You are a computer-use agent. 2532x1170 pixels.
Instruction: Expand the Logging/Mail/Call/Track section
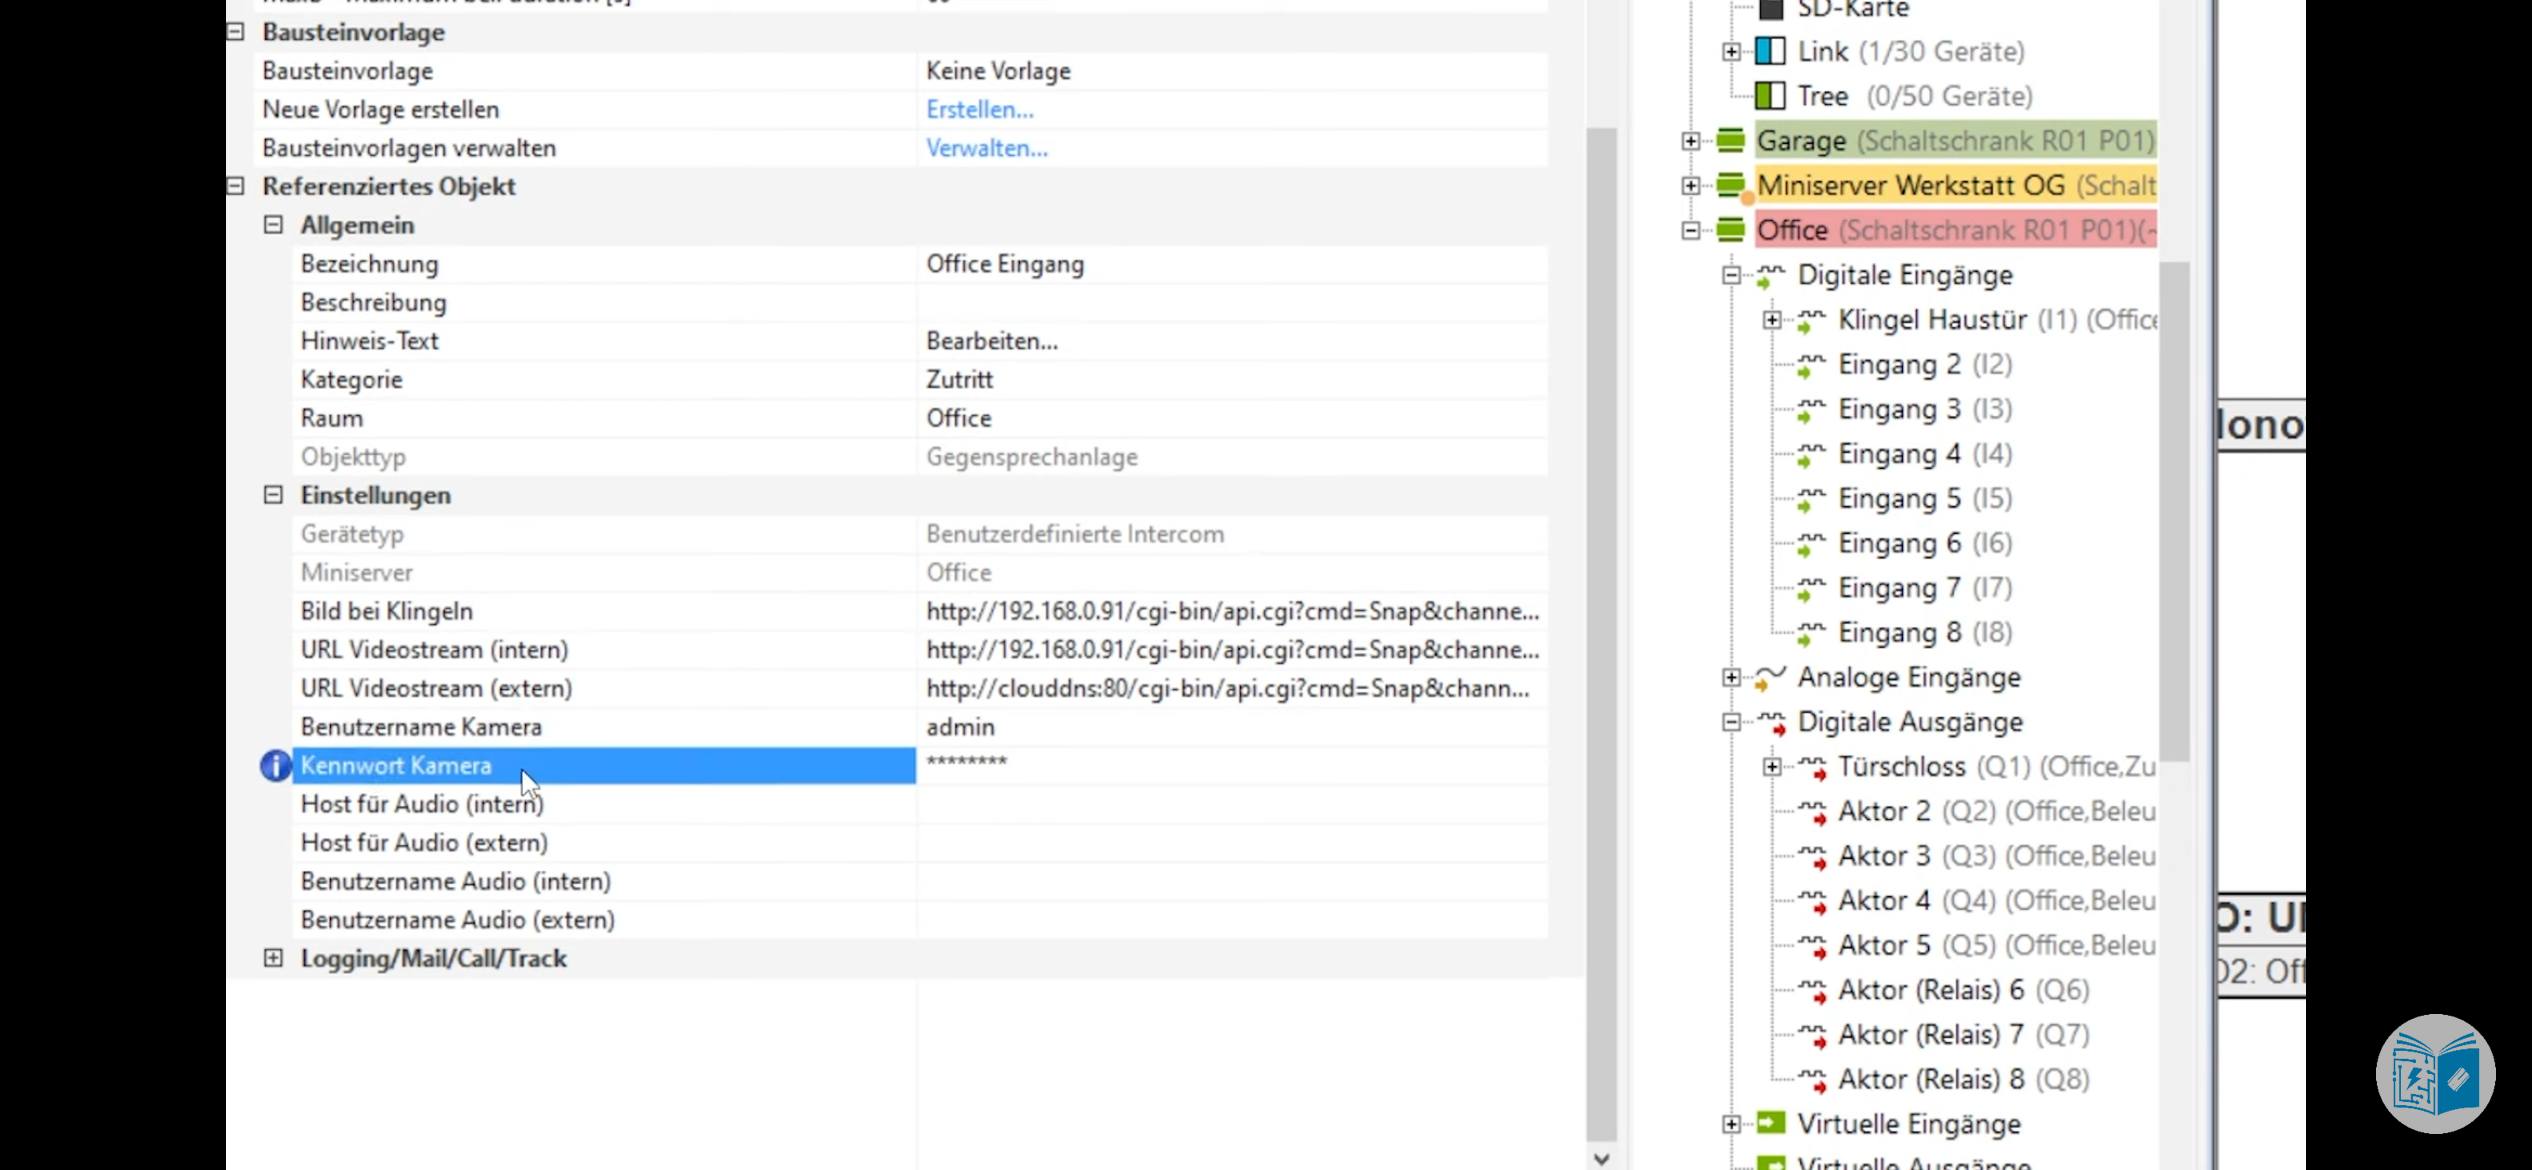coord(273,958)
